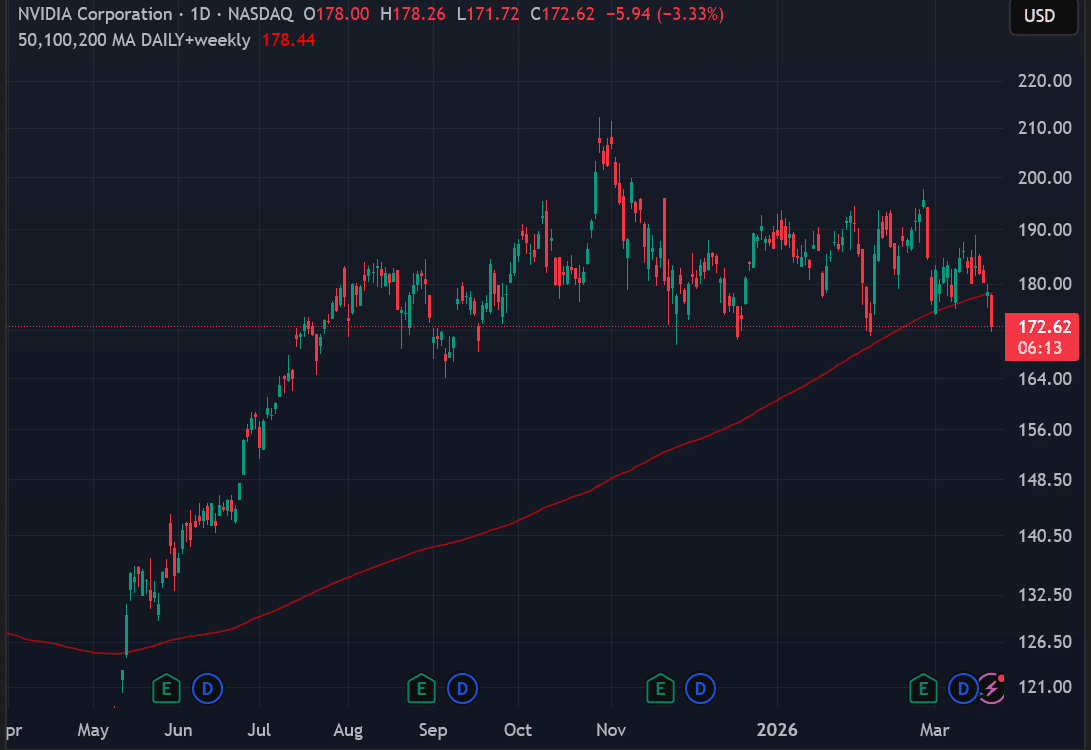This screenshot has height=750, width=1091.
Task: Click the dividend marker near June
Action: [x=208, y=688]
